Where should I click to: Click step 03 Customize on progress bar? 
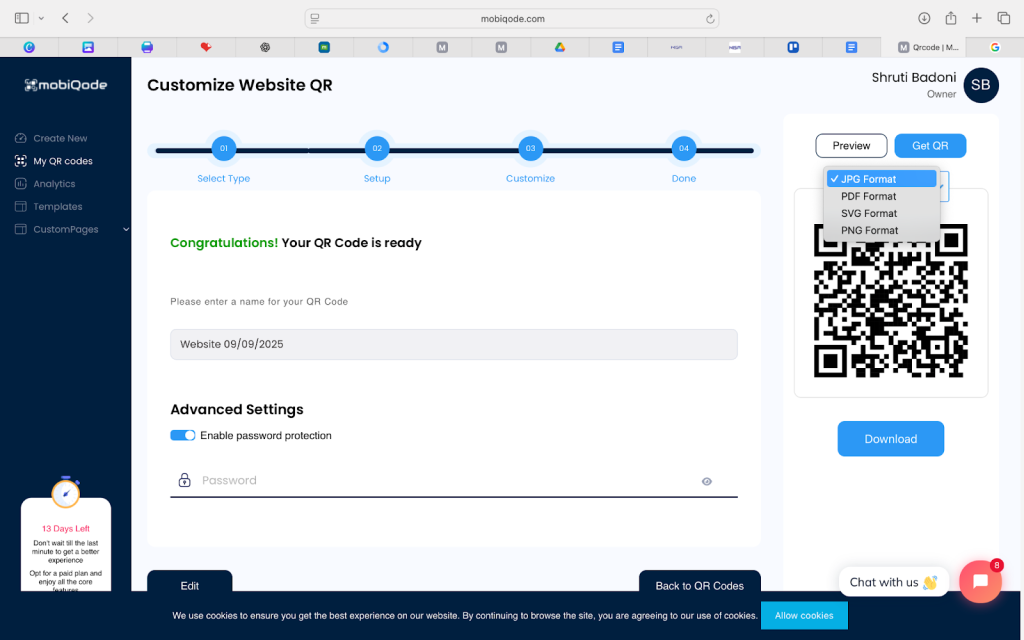click(x=530, y=149)
